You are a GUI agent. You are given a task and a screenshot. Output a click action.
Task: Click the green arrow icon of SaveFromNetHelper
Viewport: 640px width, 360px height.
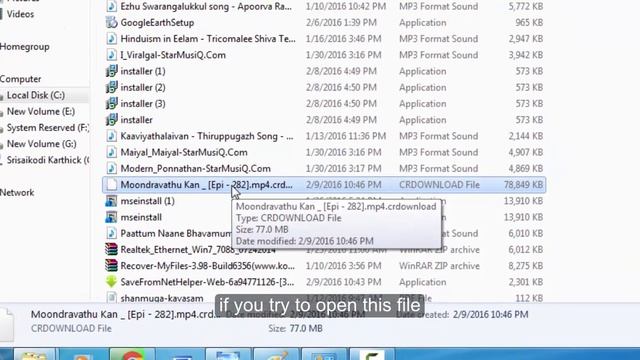click(111, 282)
